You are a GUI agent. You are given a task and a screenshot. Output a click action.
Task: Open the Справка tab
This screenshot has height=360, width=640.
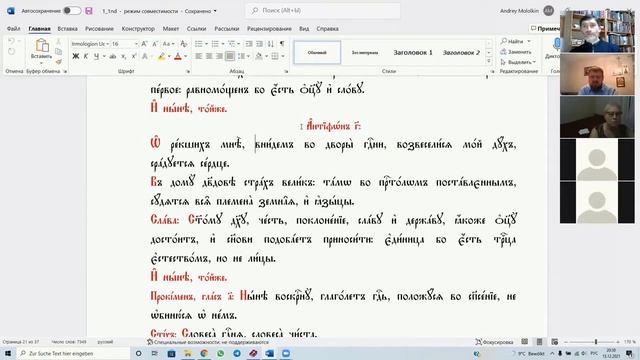pos(327,29)
